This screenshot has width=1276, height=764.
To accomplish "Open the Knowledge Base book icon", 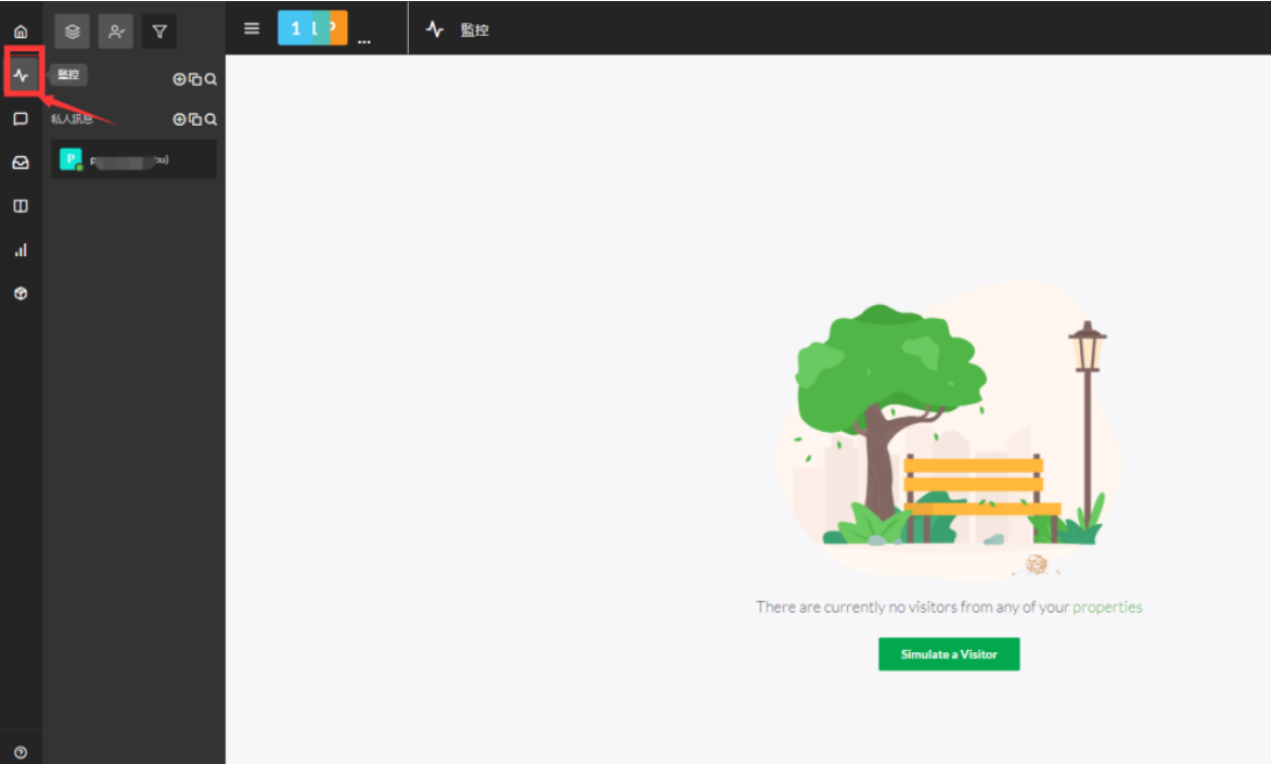I will click(20, 206).
